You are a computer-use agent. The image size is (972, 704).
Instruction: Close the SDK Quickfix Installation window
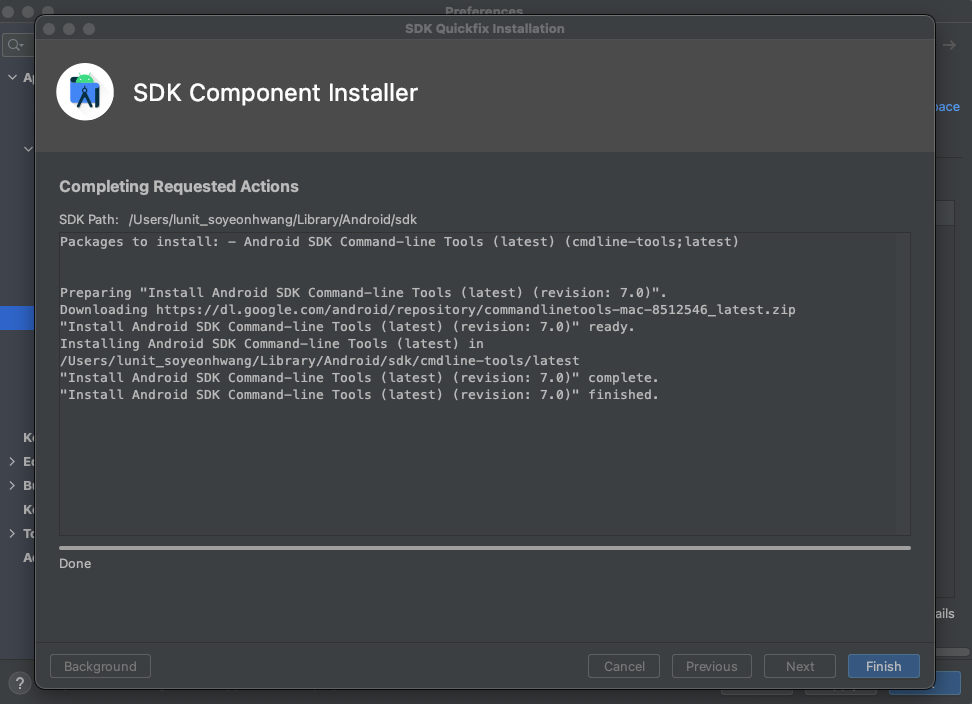50,29
